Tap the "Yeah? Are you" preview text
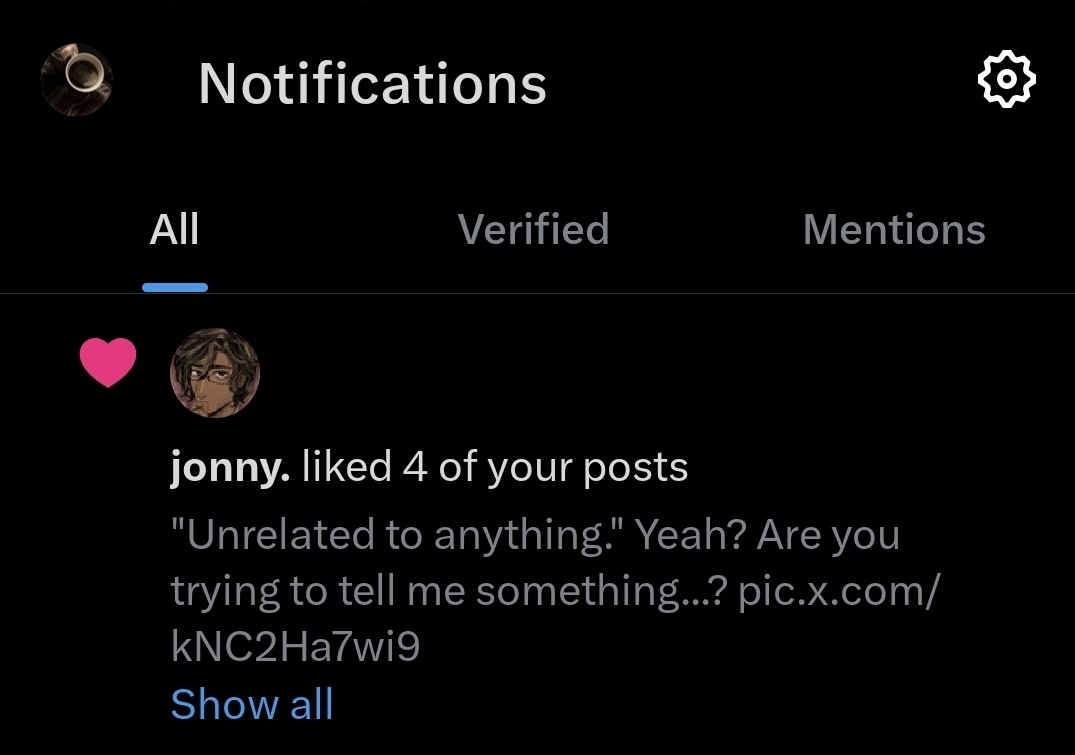This screenshot has height=755, width=1075. (767, 536)
